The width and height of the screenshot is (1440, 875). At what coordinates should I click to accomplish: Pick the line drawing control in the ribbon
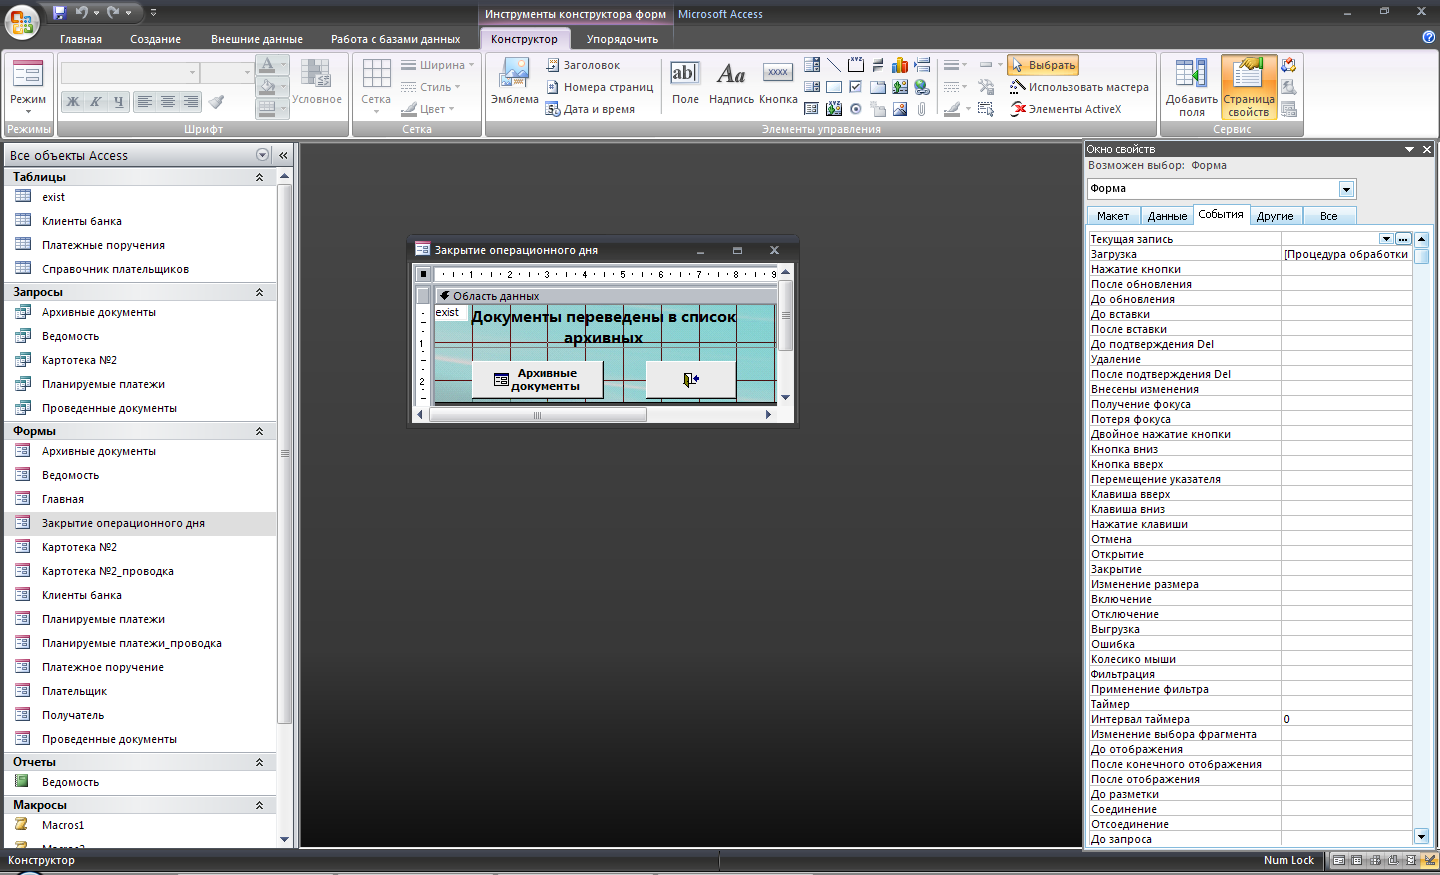coord(834,65)
